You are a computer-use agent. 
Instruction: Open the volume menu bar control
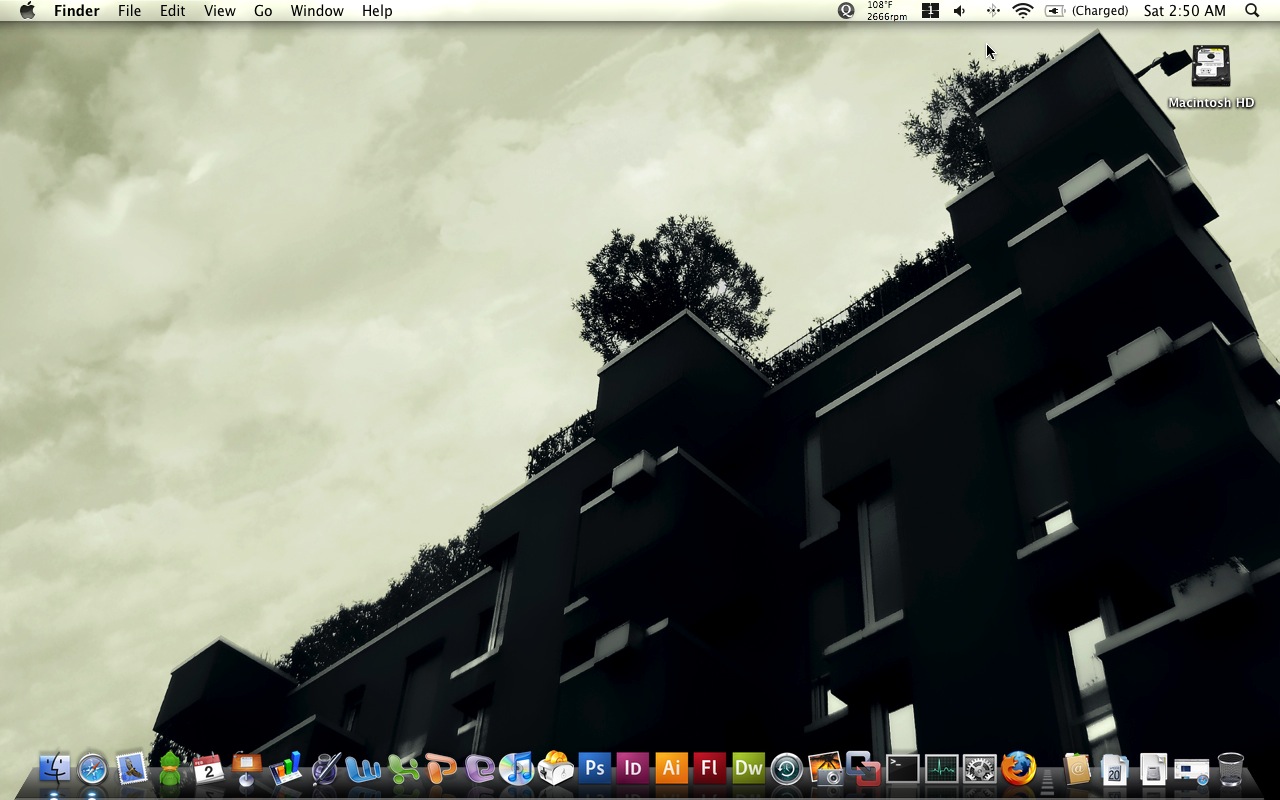(960, 11)
